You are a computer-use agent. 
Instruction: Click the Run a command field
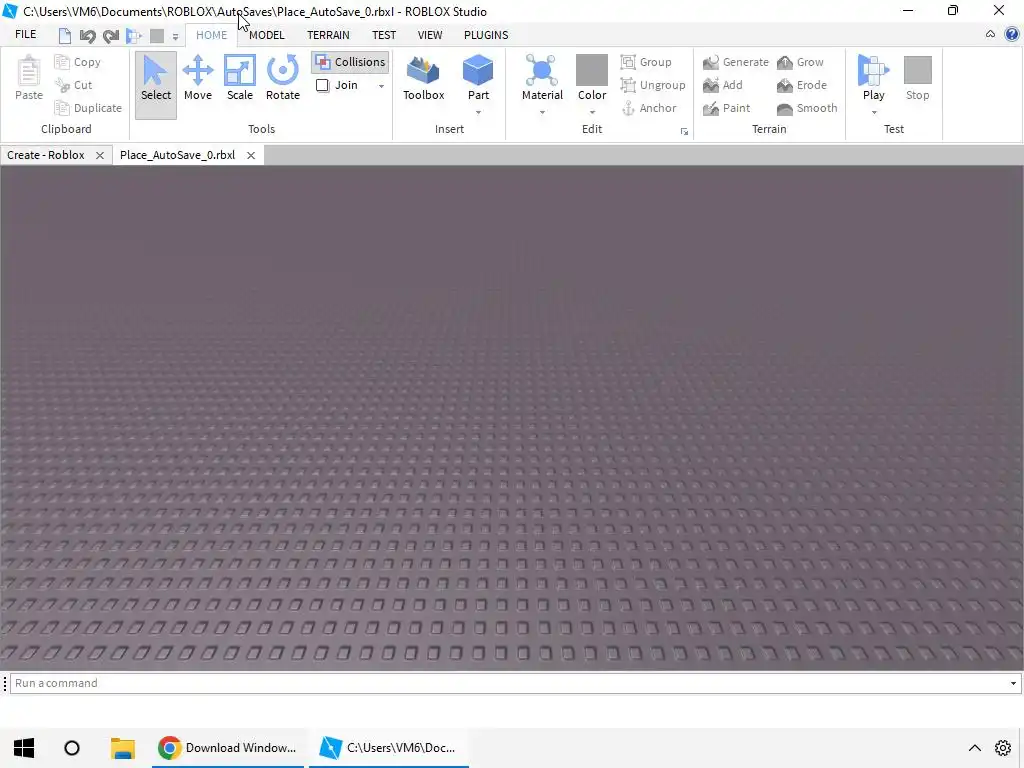tap(515, 683)
